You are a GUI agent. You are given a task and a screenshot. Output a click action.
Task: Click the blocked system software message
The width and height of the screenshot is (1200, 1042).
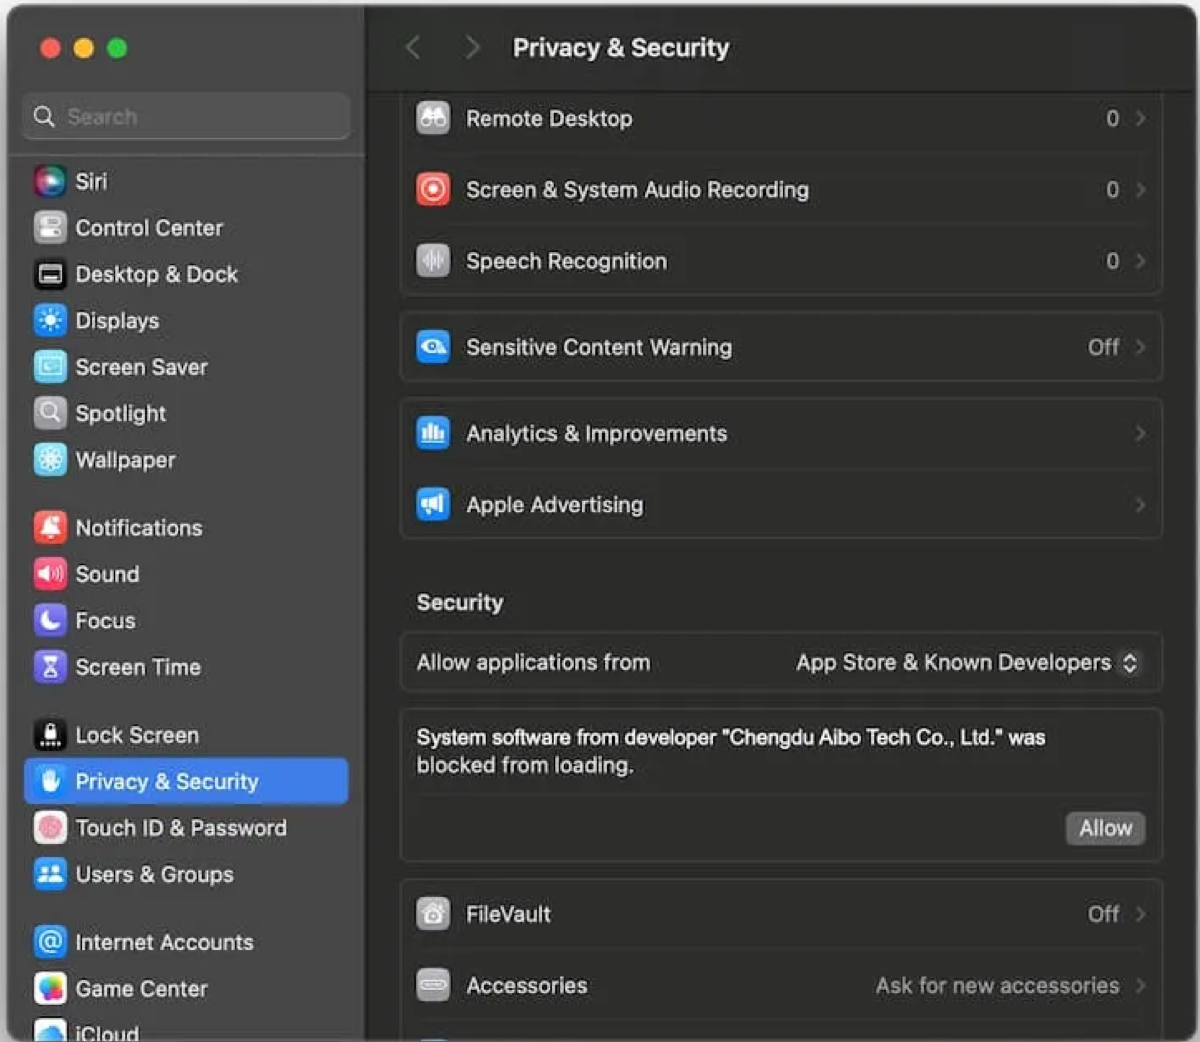click(731, 751)
